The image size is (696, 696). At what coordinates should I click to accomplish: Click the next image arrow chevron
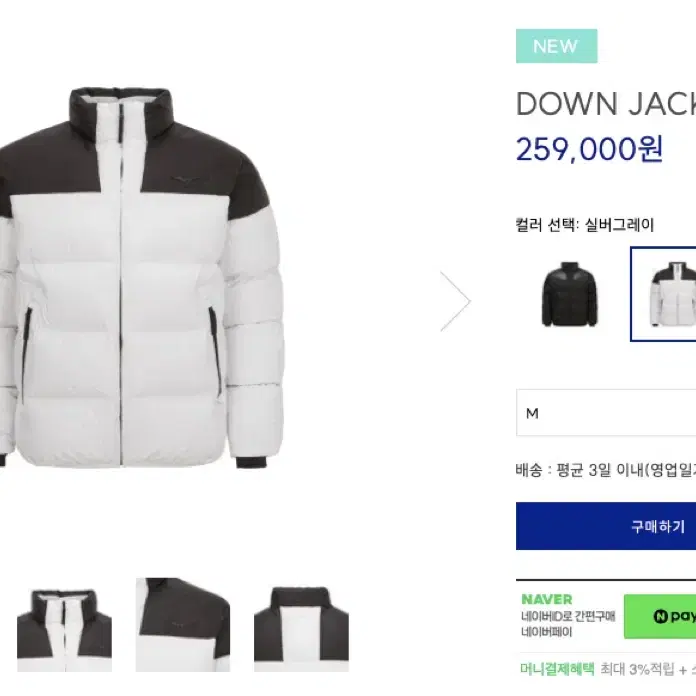tap(456, 301)
